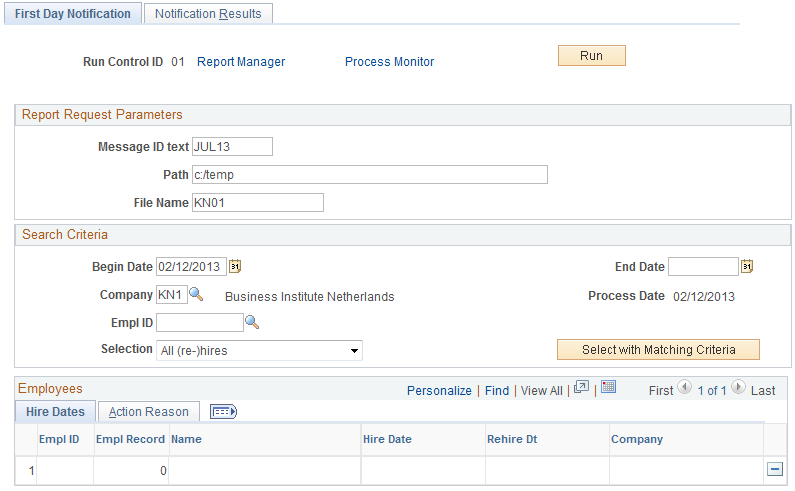Delete row 1 with the minus icon

[x=775, y=469]
